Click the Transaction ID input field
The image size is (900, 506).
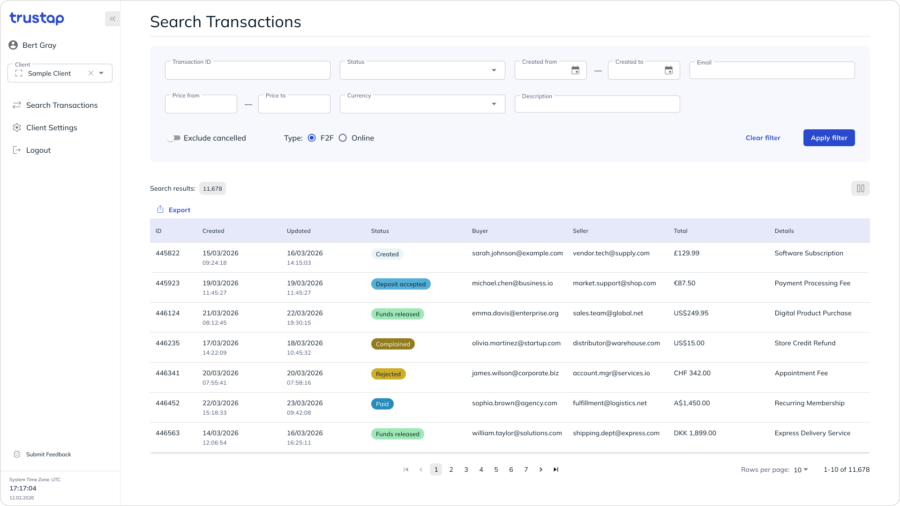(x=247, y=71)
